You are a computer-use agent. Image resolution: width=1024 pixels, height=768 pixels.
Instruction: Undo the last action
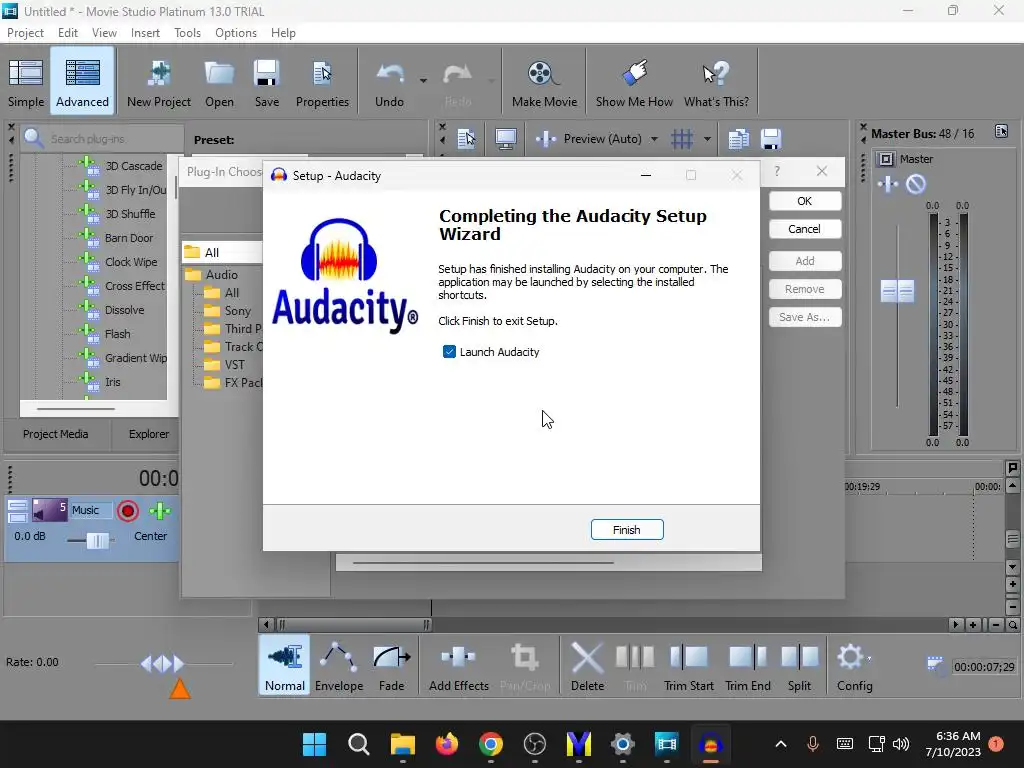pos(389,82)
